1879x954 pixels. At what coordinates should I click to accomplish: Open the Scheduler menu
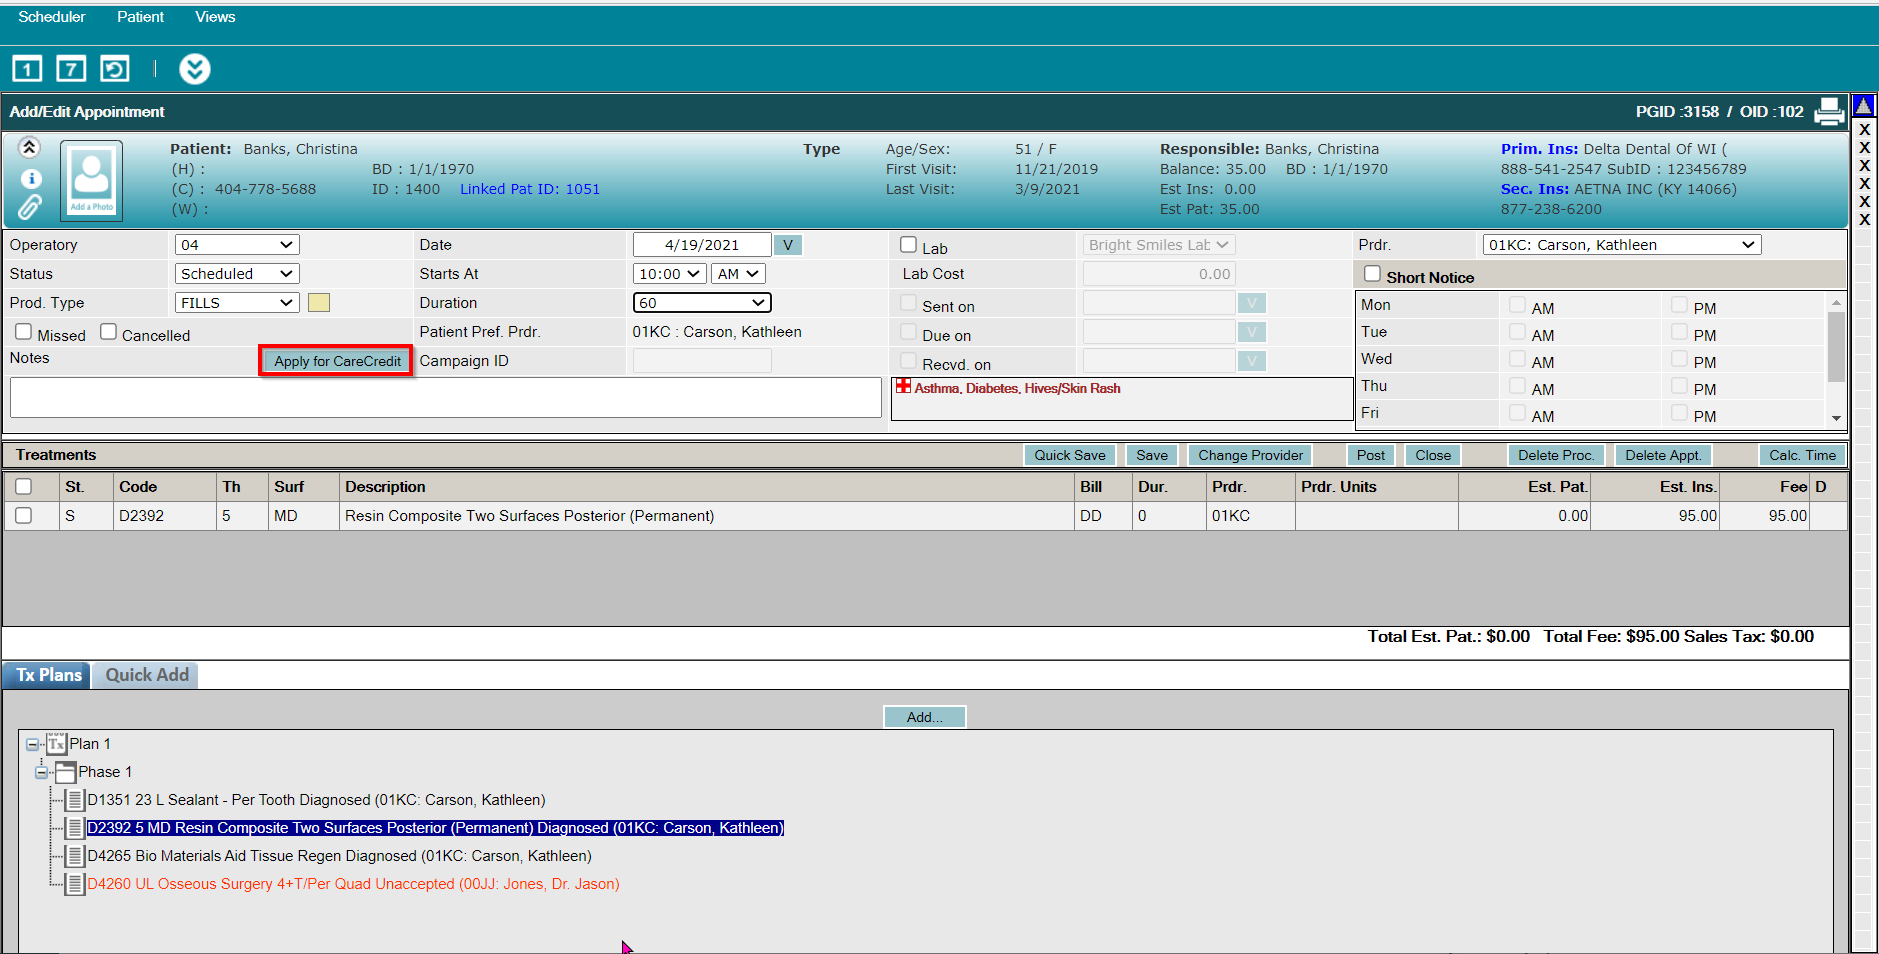52,17
